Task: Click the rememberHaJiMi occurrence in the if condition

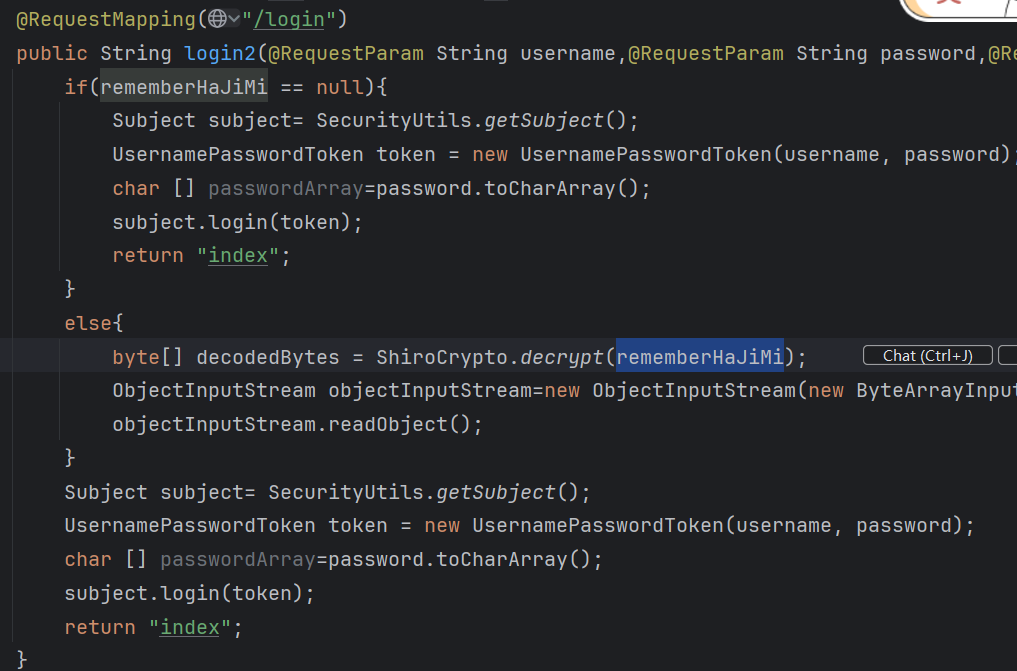Action: coord(183,86)
